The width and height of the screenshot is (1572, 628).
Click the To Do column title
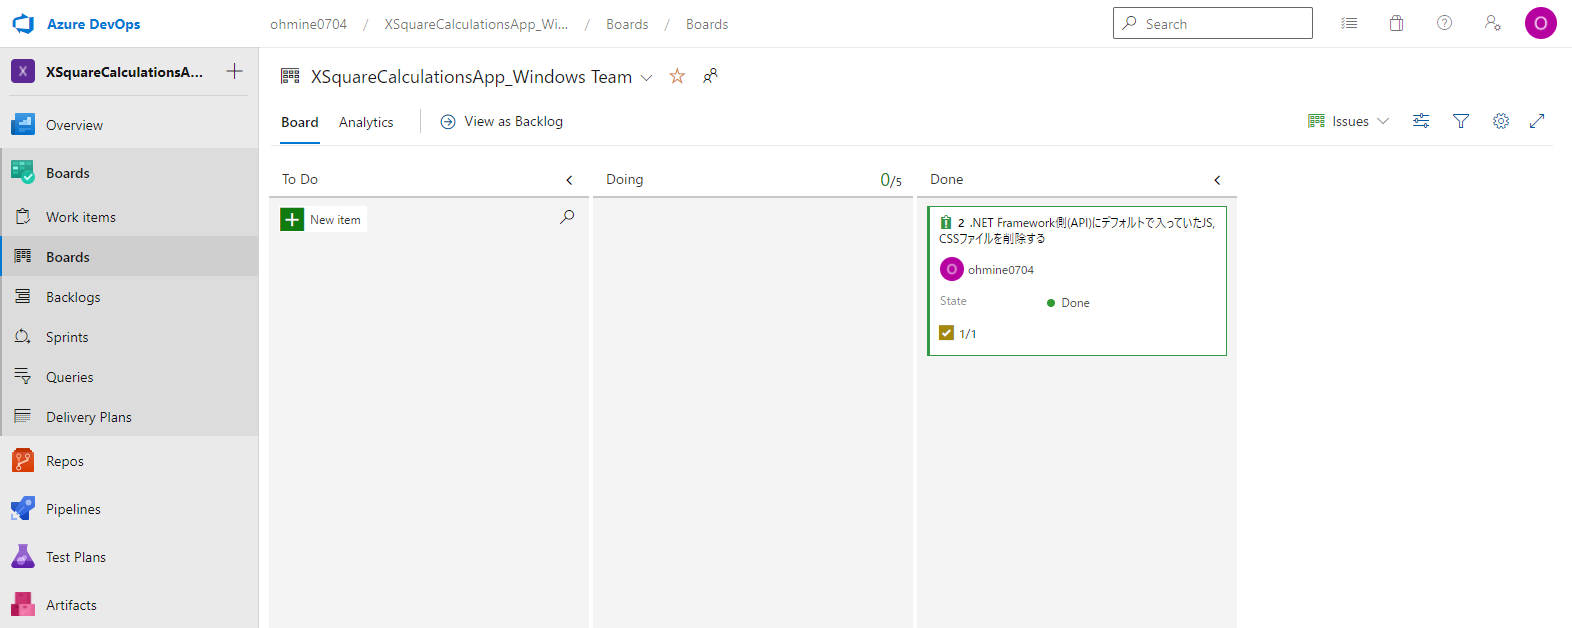click(x=300, y=179)
